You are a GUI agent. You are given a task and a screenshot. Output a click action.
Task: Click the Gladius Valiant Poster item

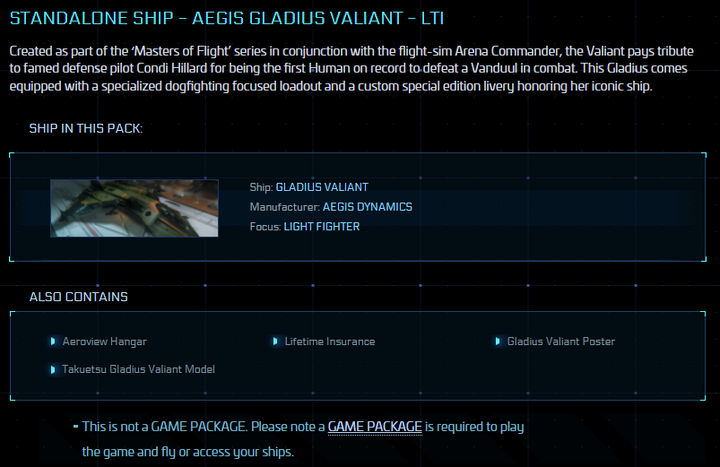[x=560, y=342]
